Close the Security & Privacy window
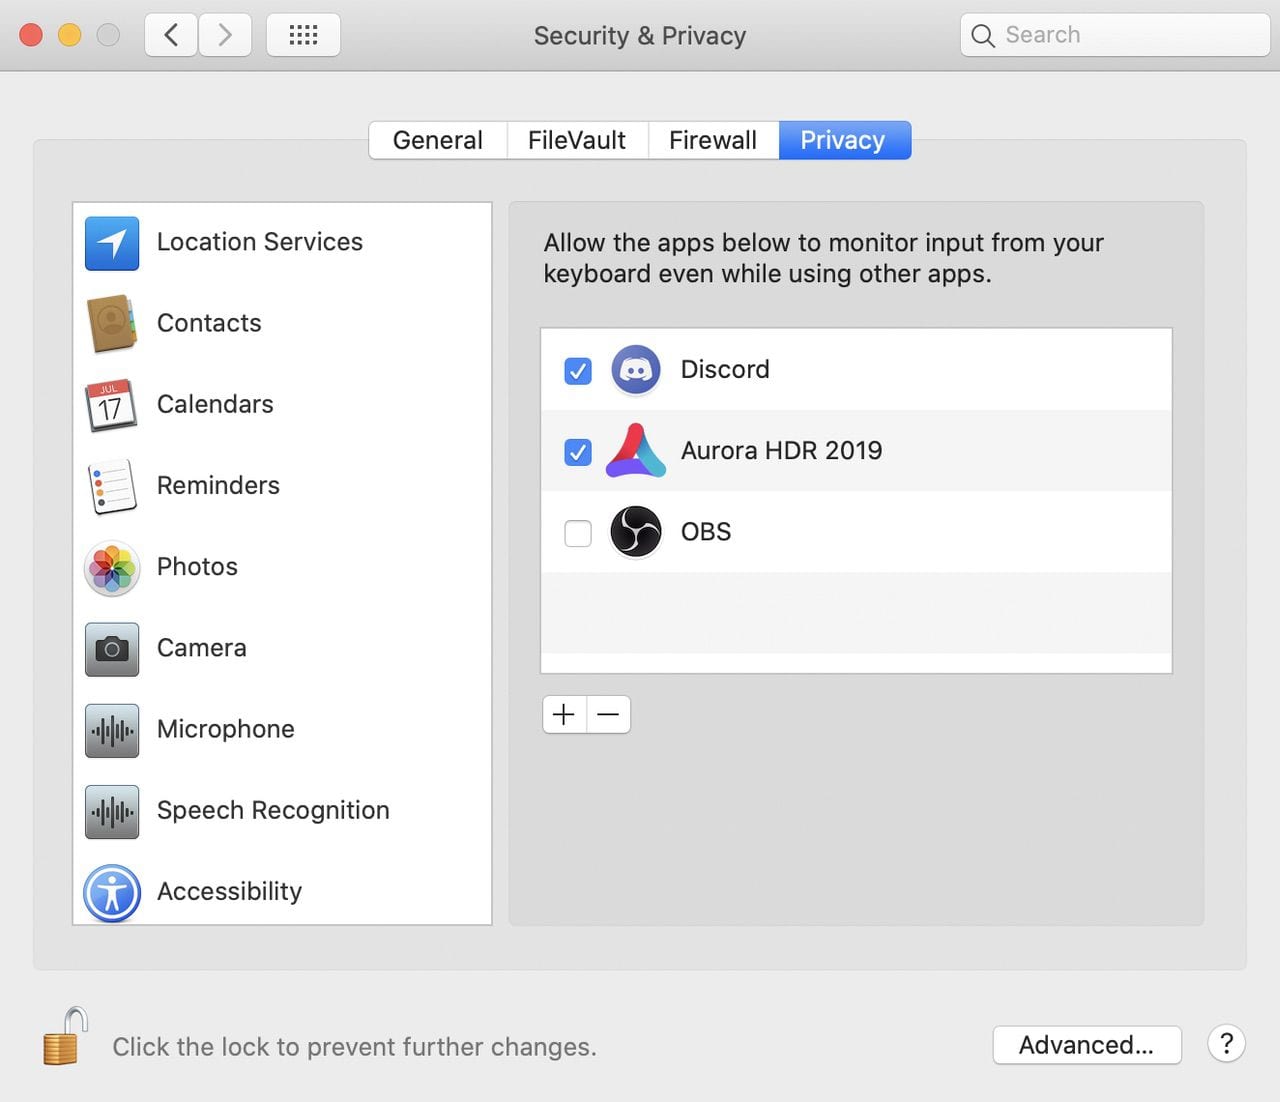This screenshot has height=1102, width=1280. point(31,35)
